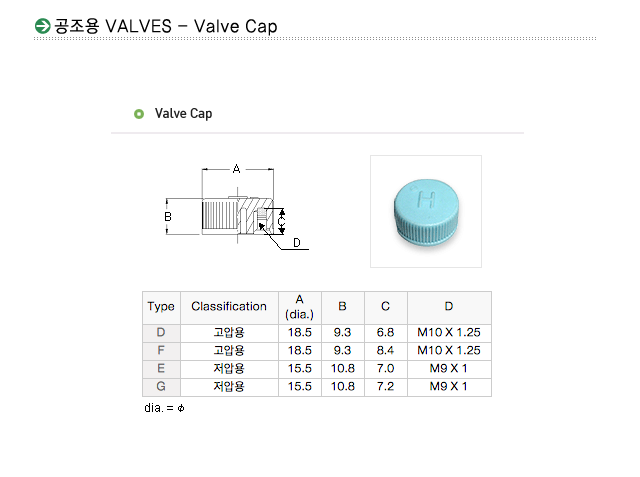
Task: Click the 8.4 value in column C
Action: coord(385,350)
